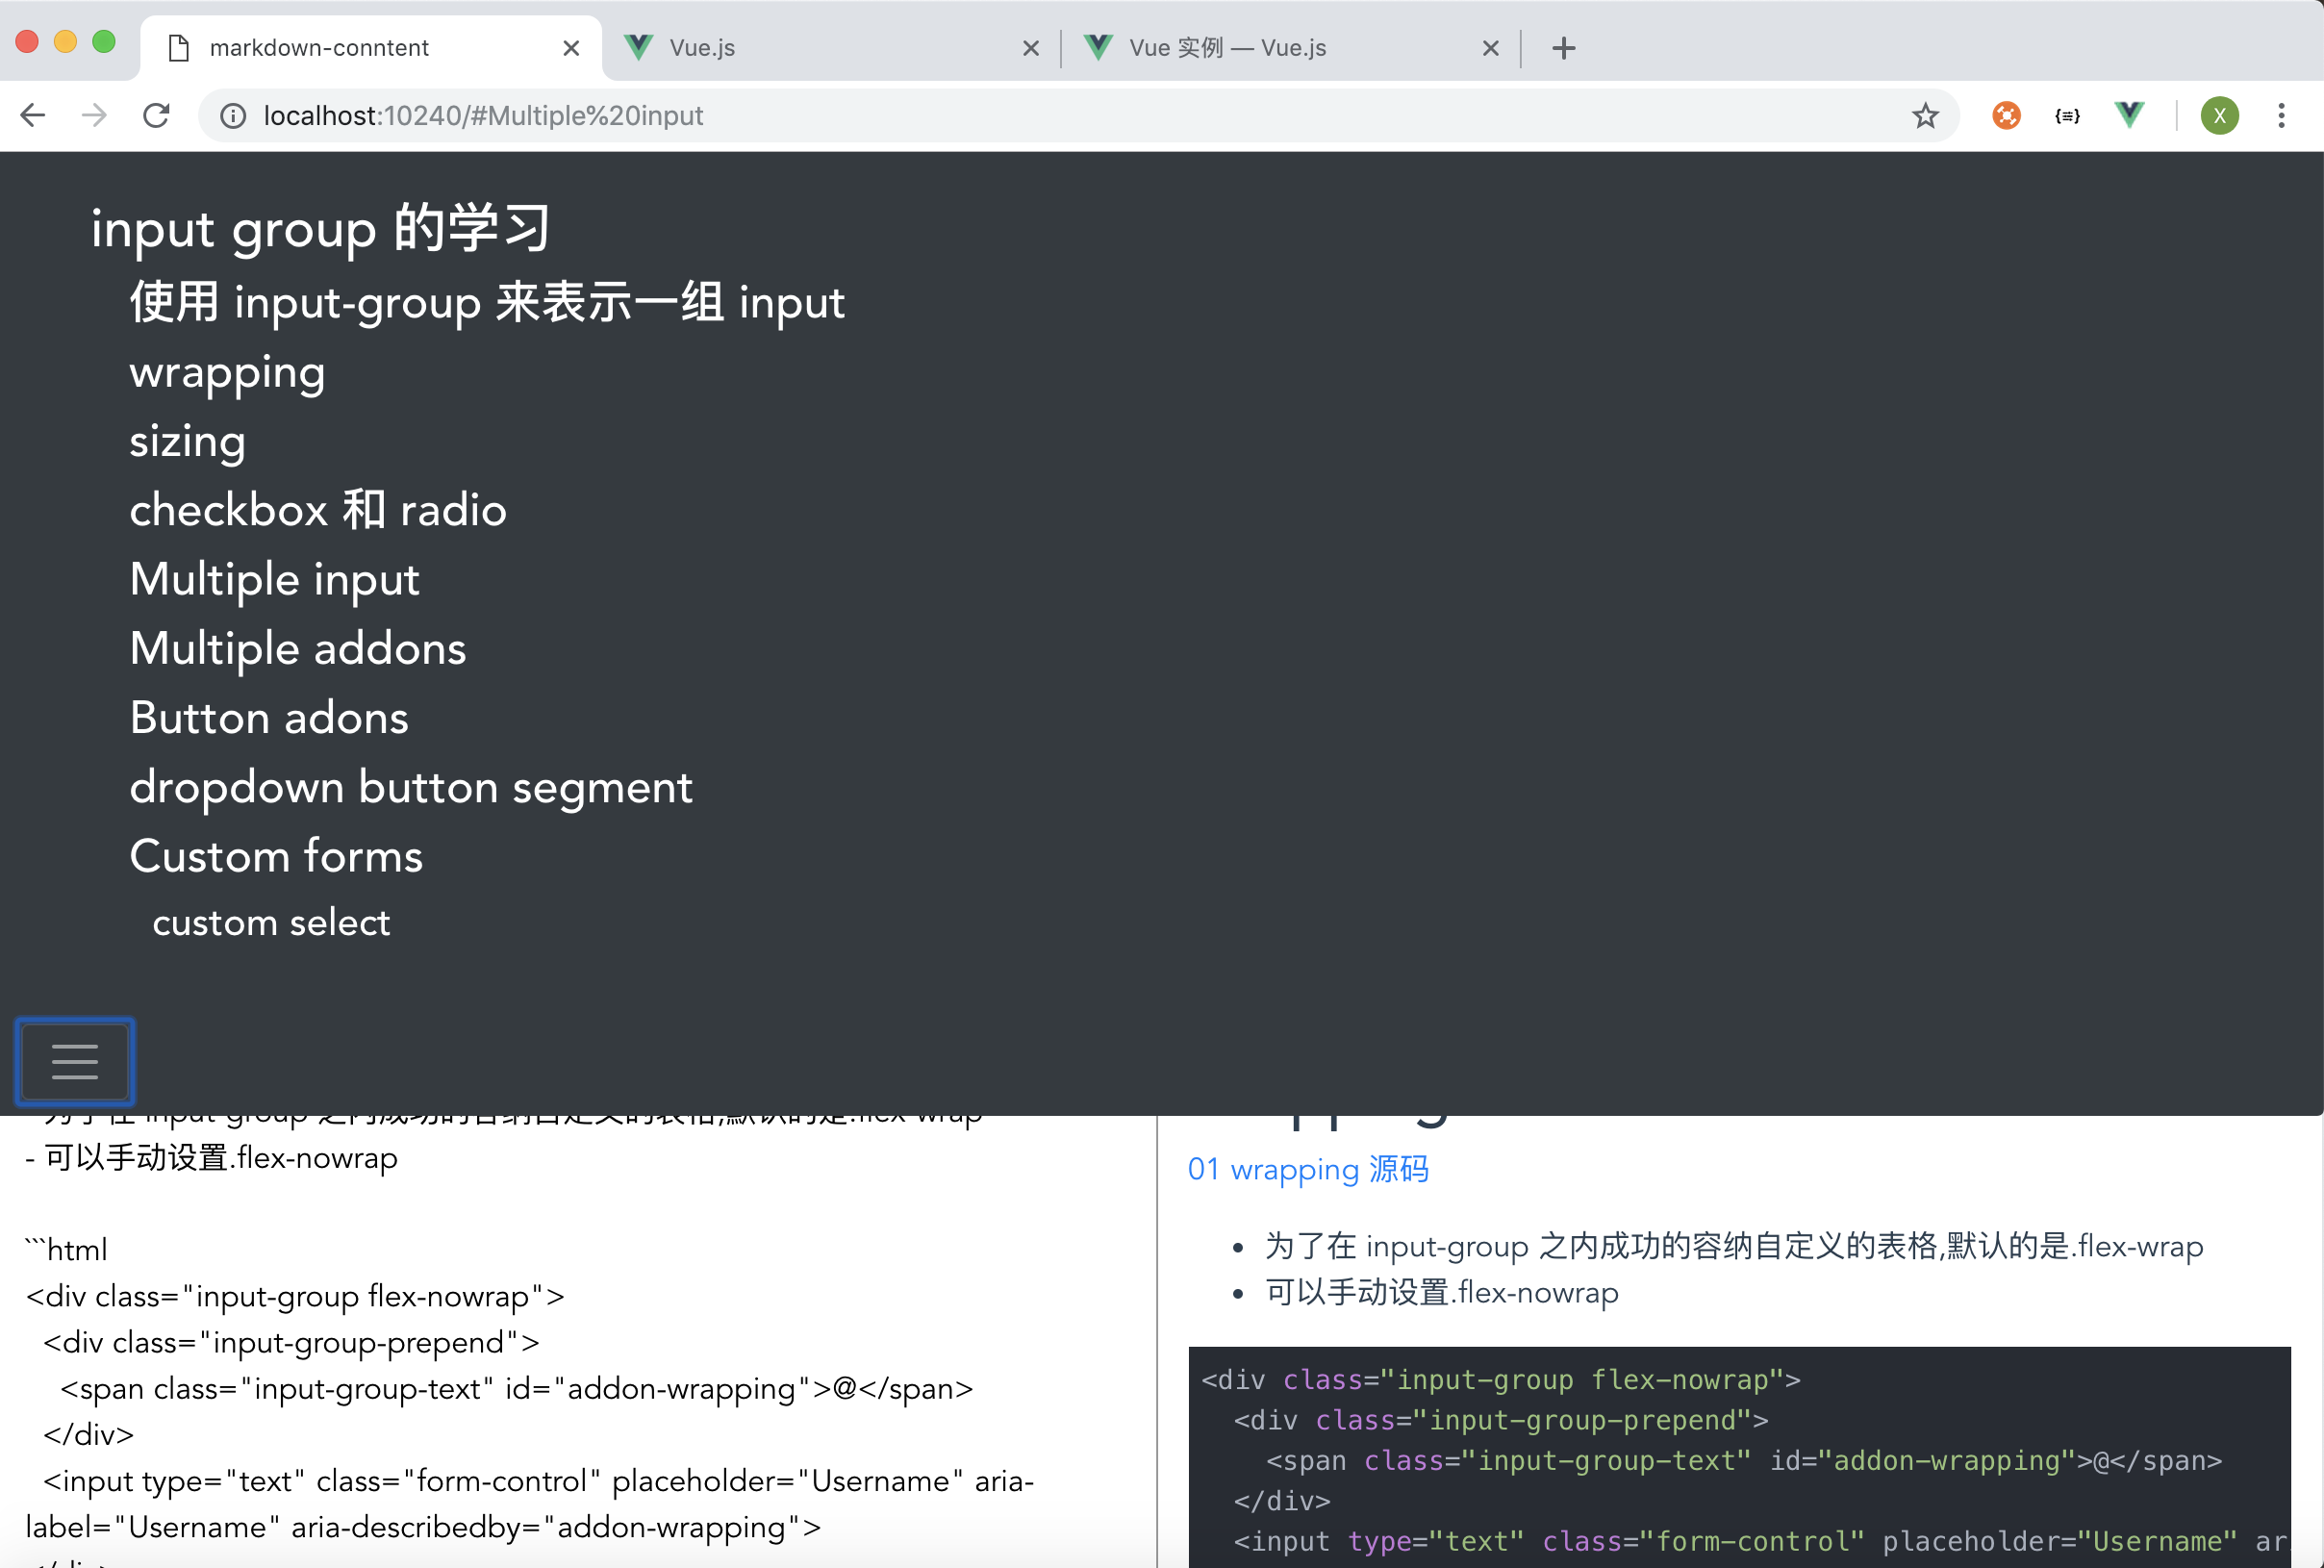Viewport: 2324px width, 1568px height.
Task: Open the checkbox 和 radio section
Action: pos(318,509)
